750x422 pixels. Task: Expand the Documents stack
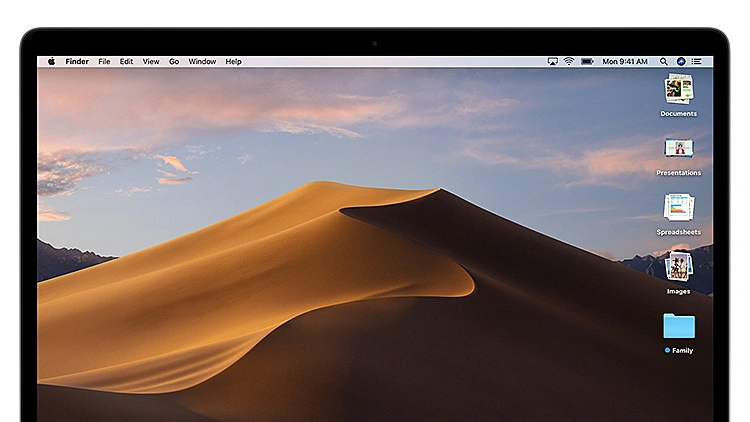[679, 89]
